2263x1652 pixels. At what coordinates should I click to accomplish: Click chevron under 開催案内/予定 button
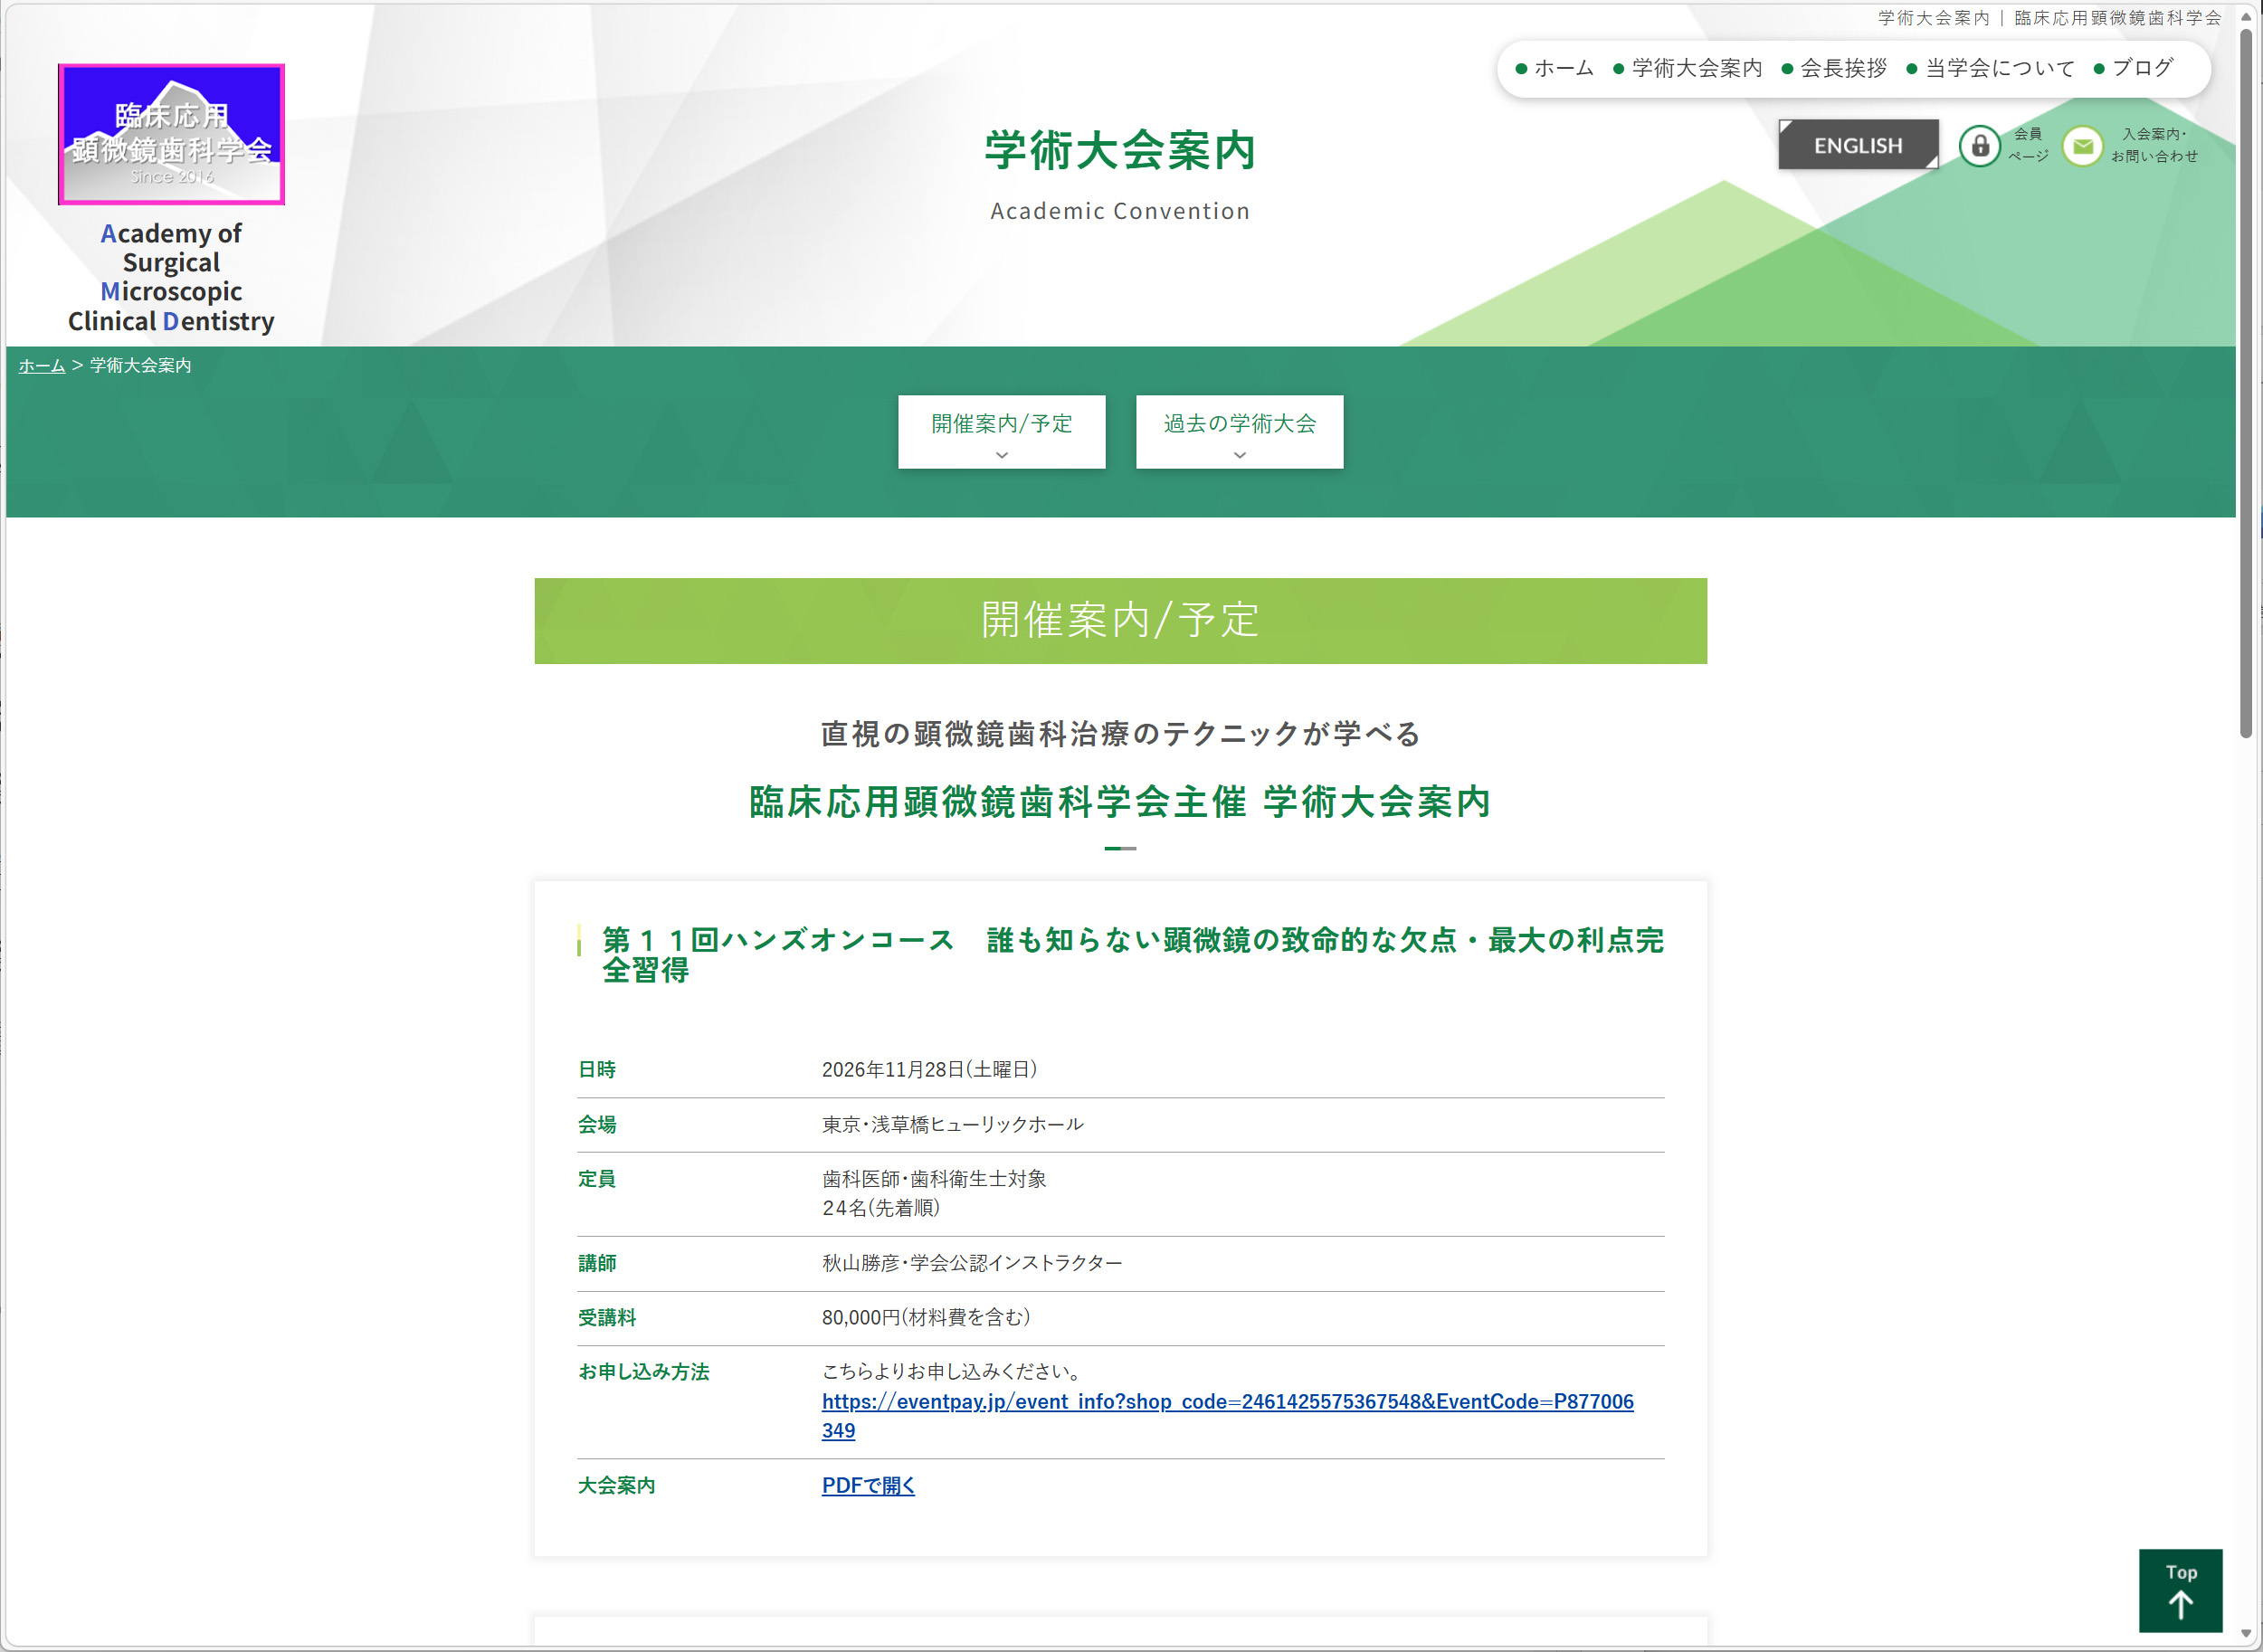(x=1001, y=455)
